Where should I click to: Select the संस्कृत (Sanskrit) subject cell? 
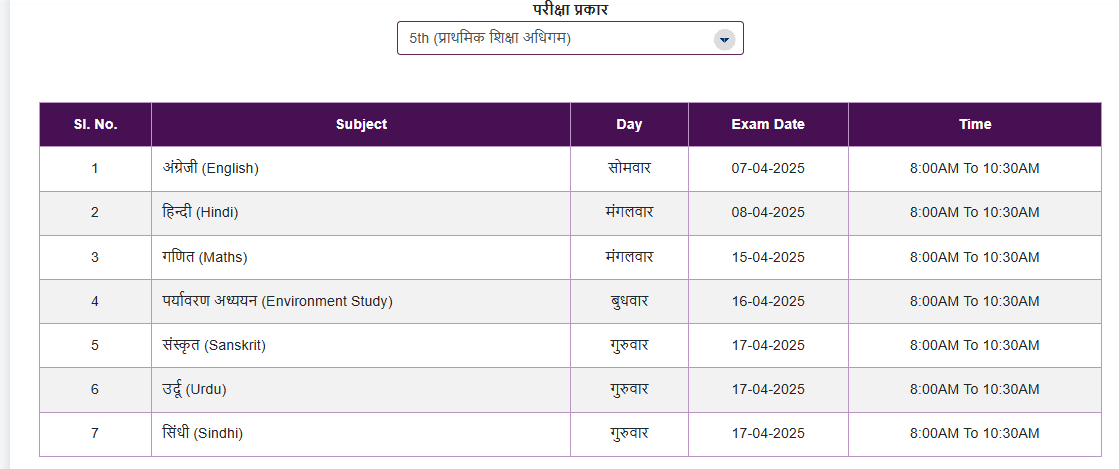coord(214,346)
